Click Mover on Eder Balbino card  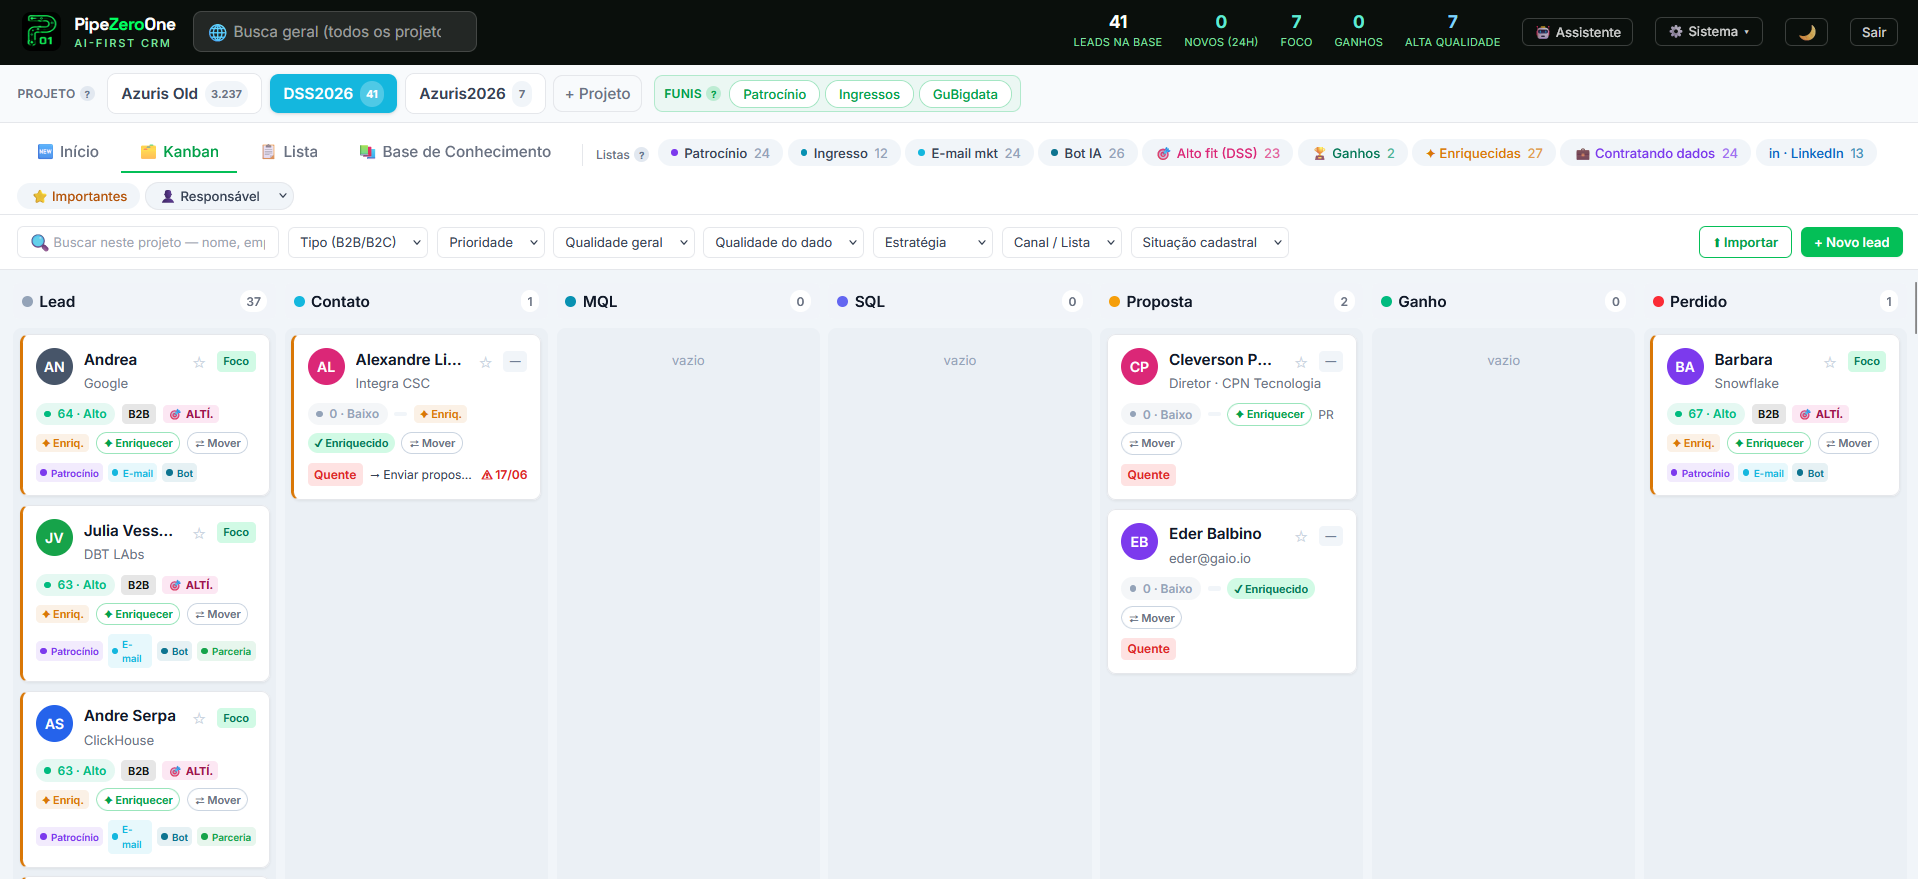click(1151, 618)
